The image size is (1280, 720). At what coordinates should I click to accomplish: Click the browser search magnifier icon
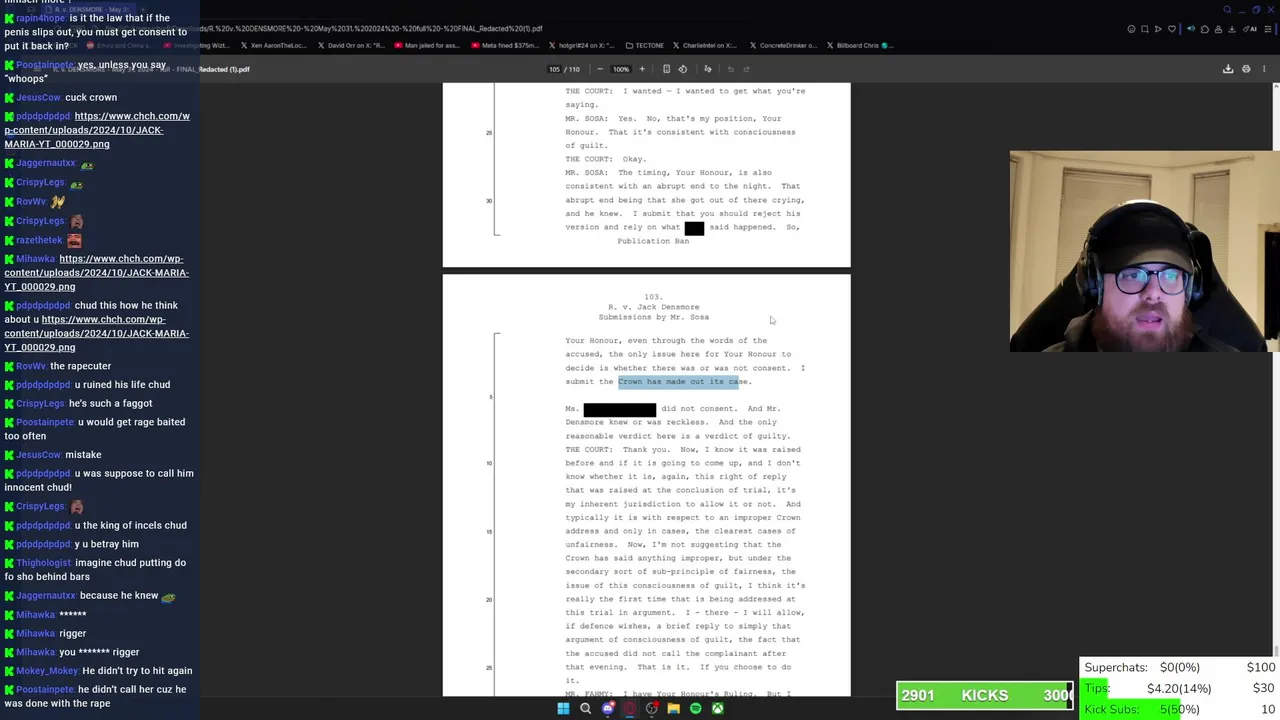point(1227,10)
